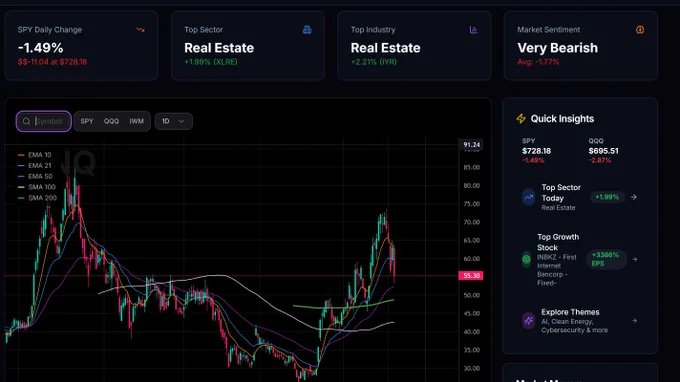Click the 45.00 price axis label
This screenshot has height=382, width=680.
(471, 313)
